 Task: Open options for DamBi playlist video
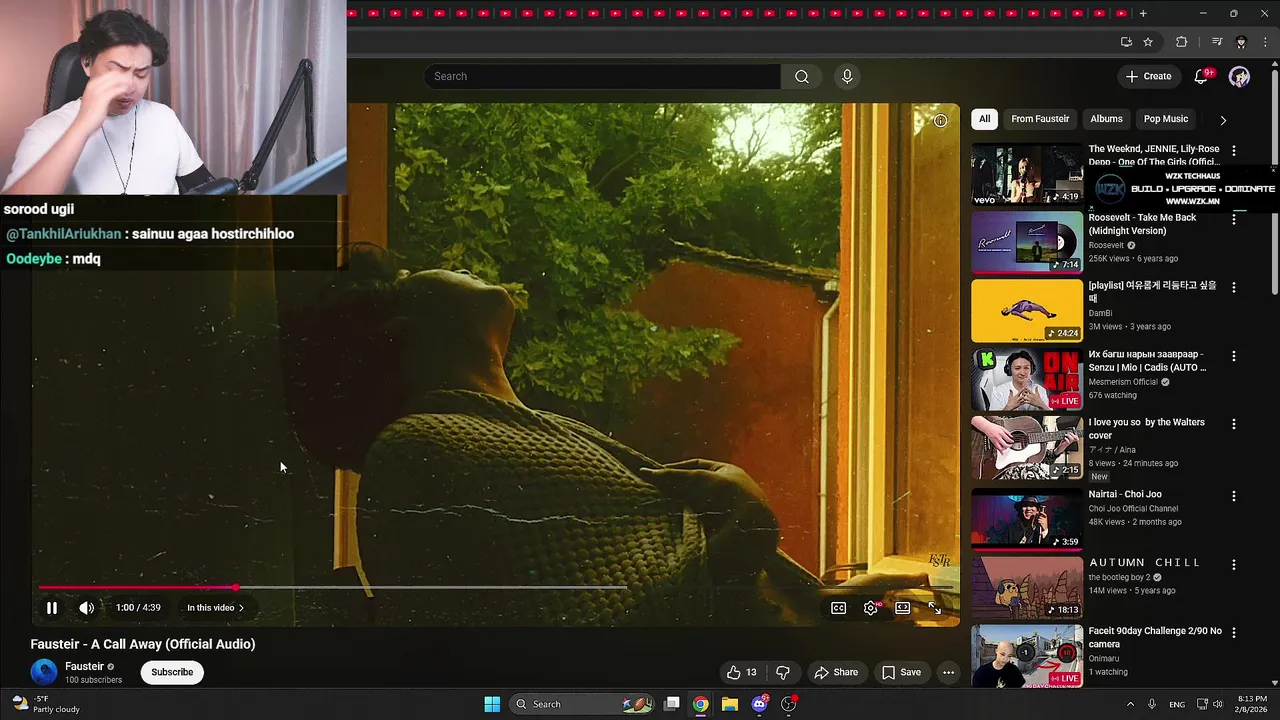point(1233,287)
